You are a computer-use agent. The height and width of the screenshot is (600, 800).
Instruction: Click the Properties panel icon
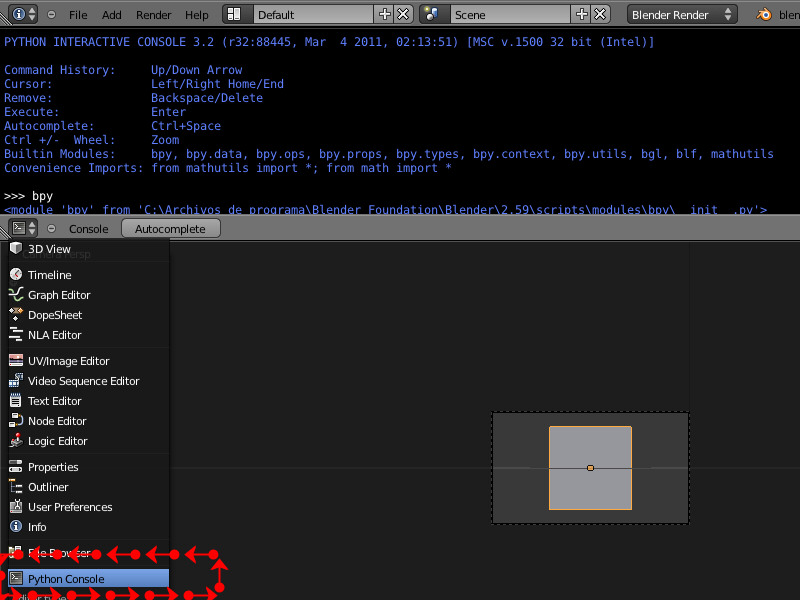click(16, 466)
